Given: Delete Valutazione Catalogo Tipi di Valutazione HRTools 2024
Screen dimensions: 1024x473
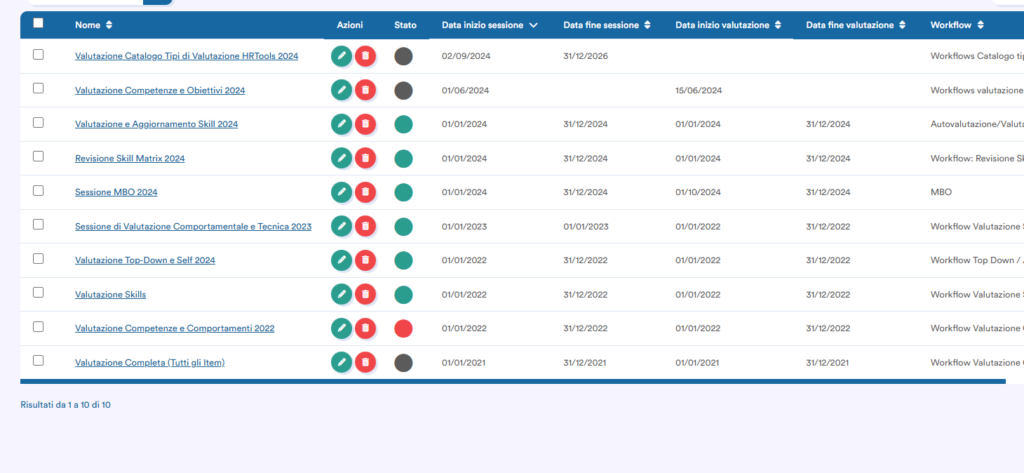Looking at the screenshot, I should coord(365,56).
